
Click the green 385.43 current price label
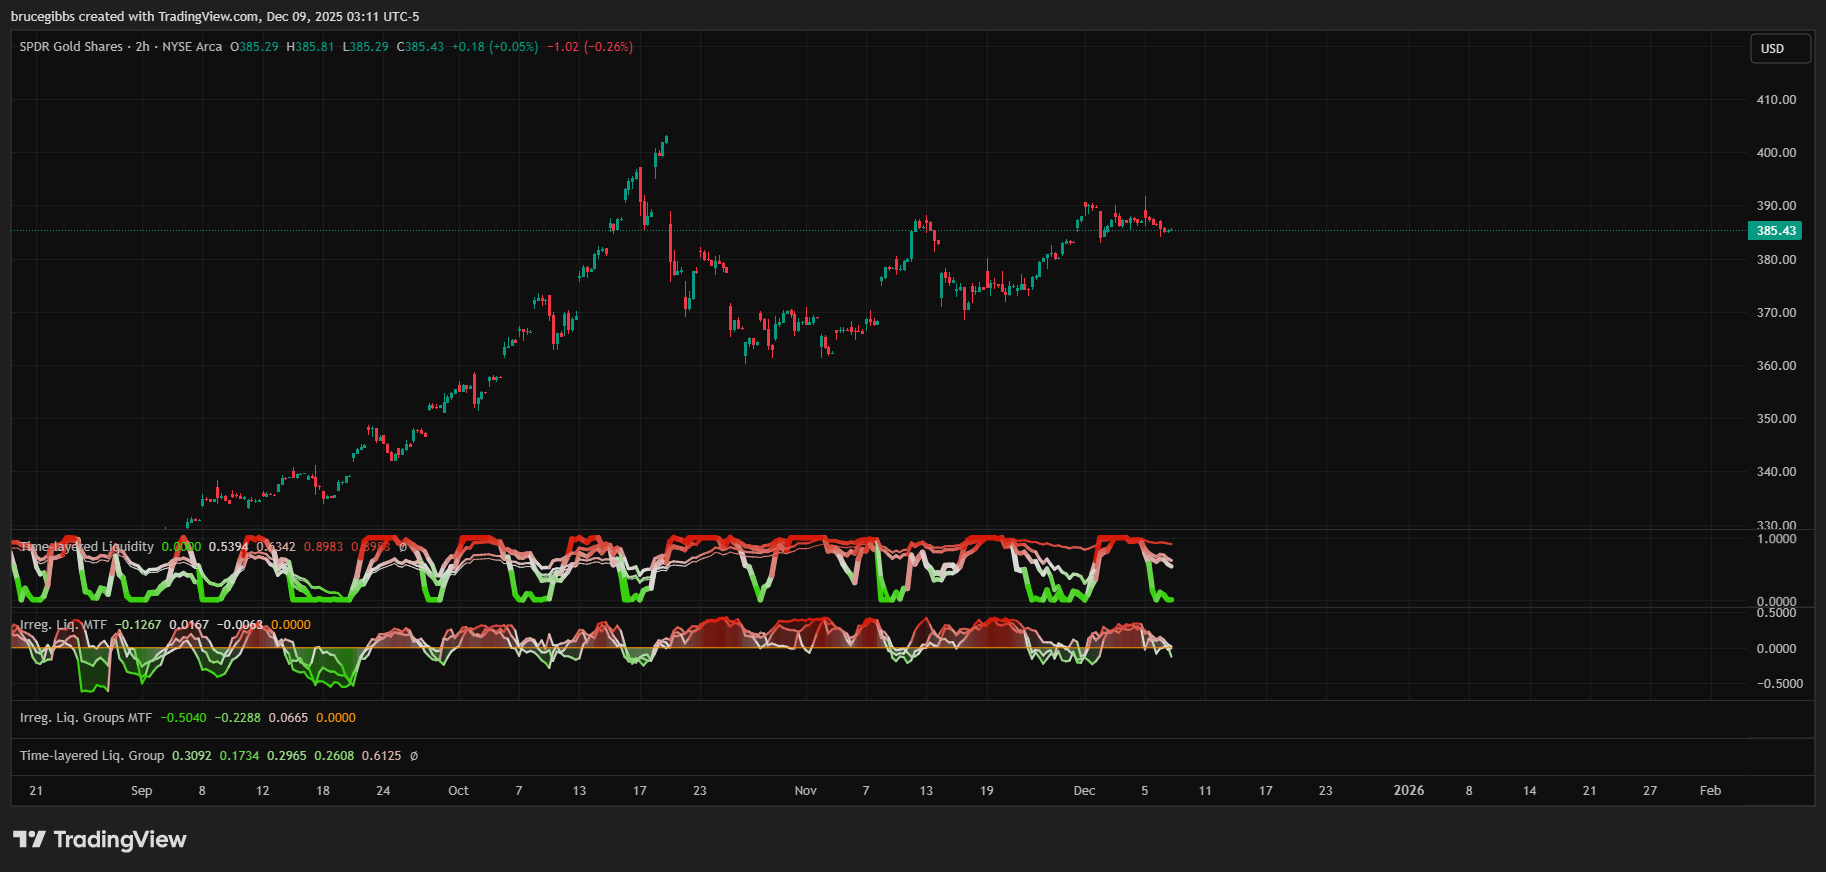1775,231
